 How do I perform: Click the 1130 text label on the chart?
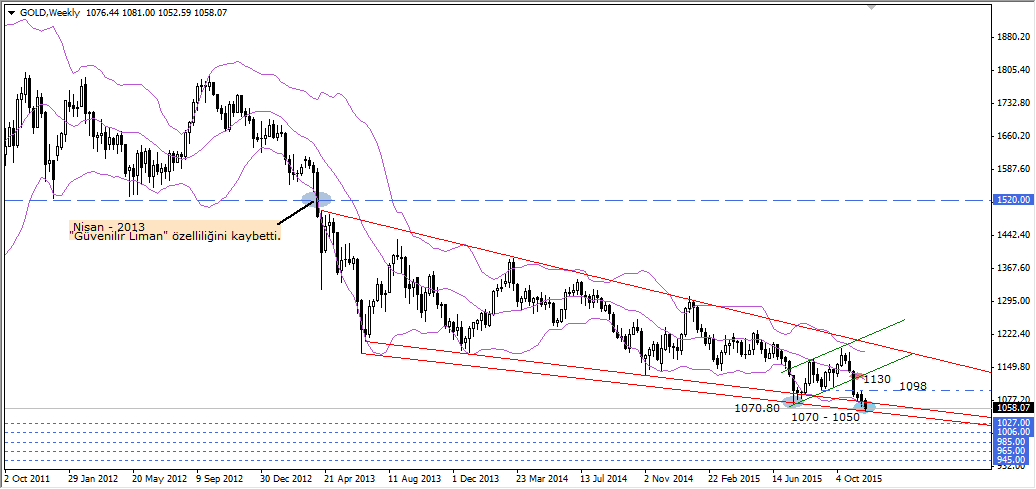point(877,379)
